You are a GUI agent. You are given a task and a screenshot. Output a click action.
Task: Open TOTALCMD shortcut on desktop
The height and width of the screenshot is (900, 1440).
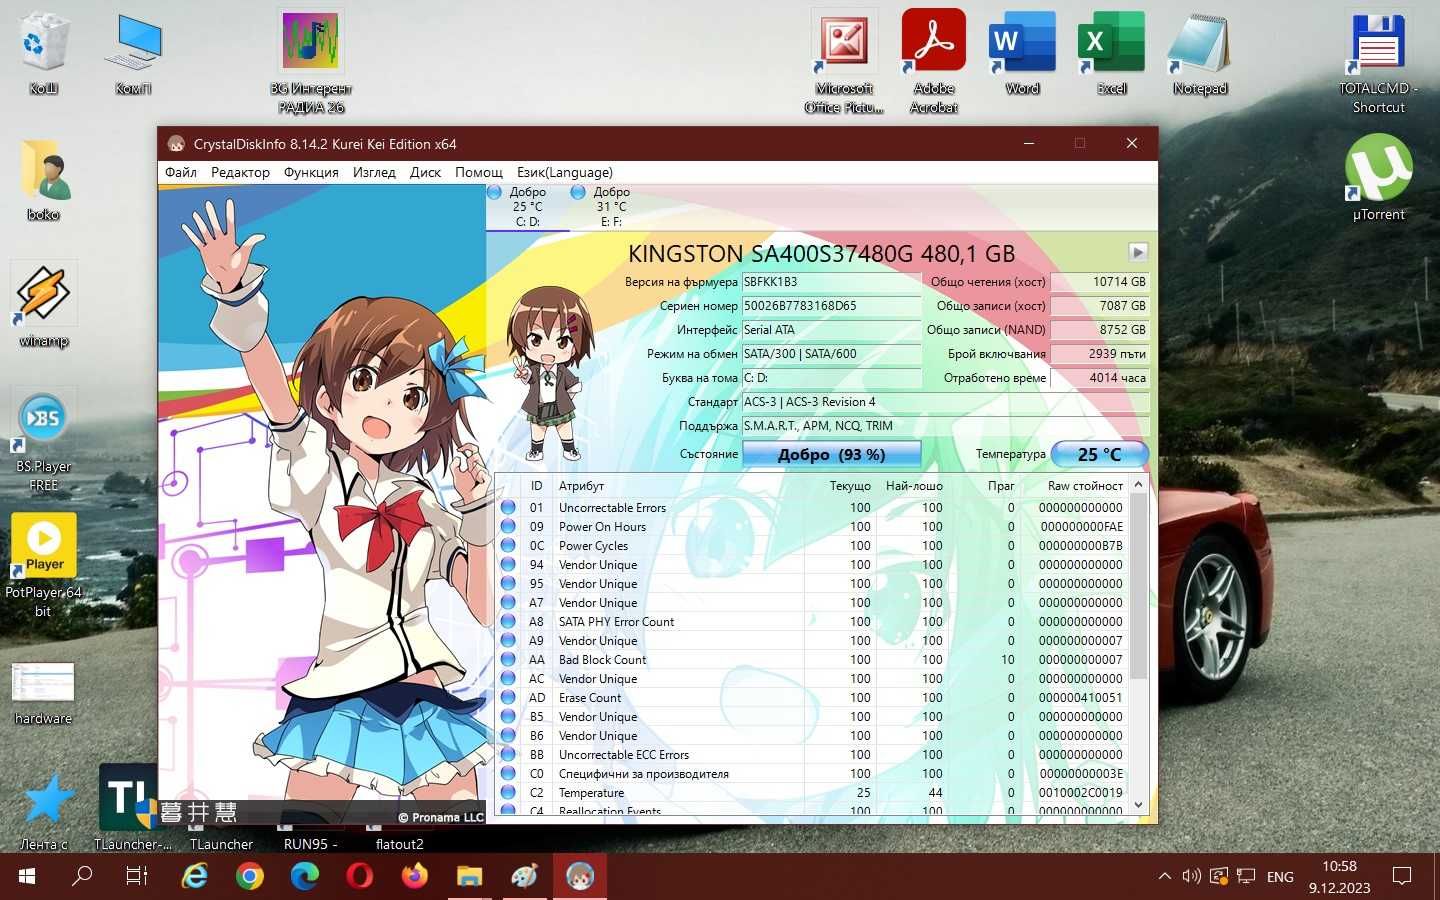[x=1379, y=62]
